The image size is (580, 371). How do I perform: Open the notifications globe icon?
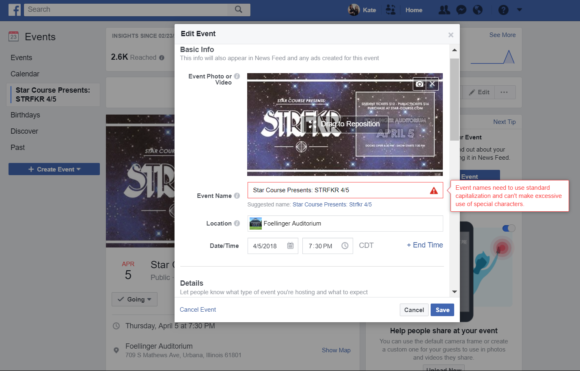(x=478, y=10)
